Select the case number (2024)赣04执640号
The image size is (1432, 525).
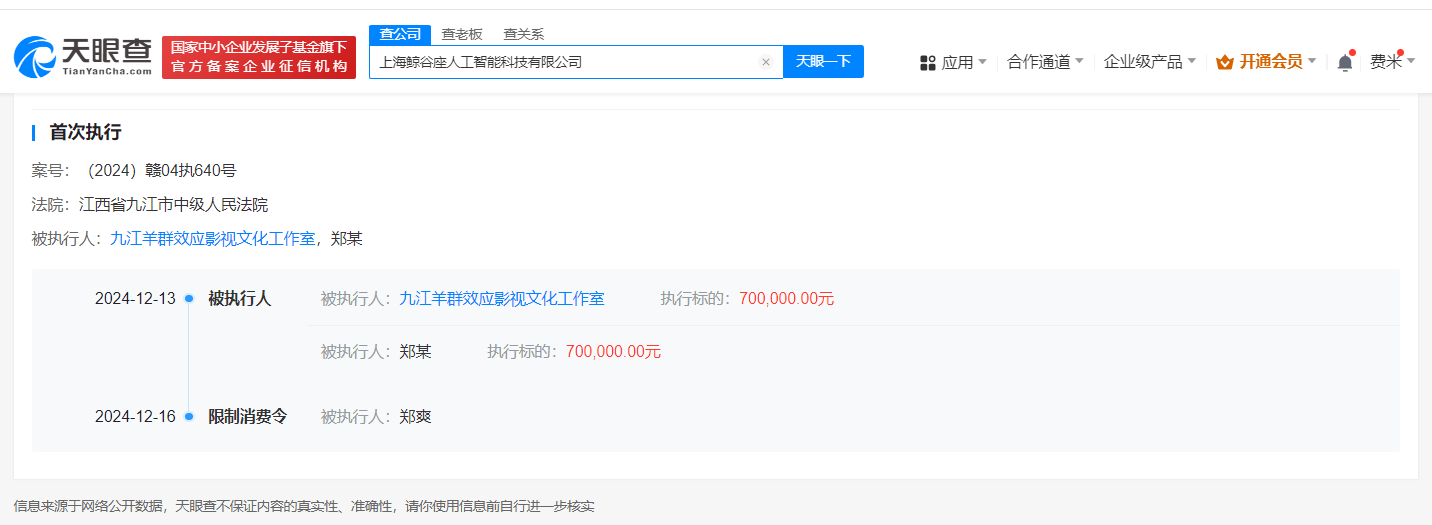160,171
